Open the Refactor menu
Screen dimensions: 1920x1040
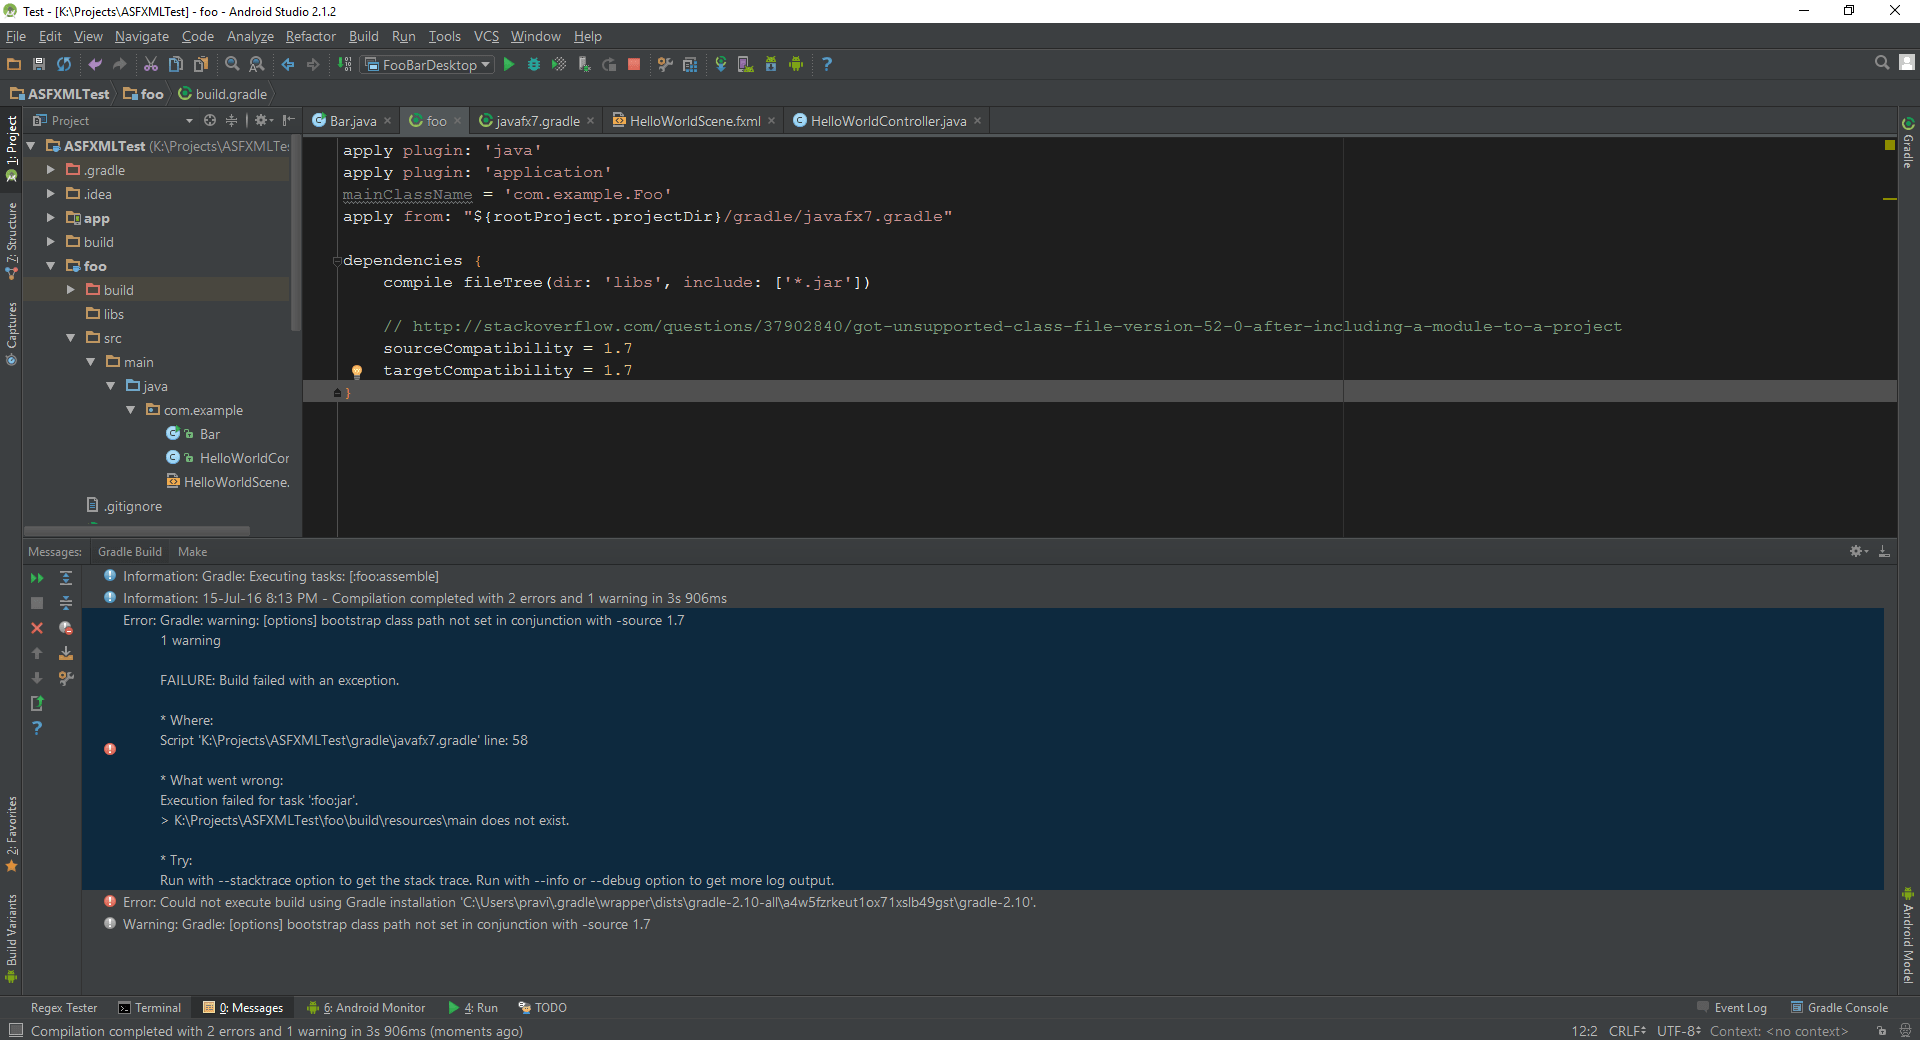(x=311, y=36)
